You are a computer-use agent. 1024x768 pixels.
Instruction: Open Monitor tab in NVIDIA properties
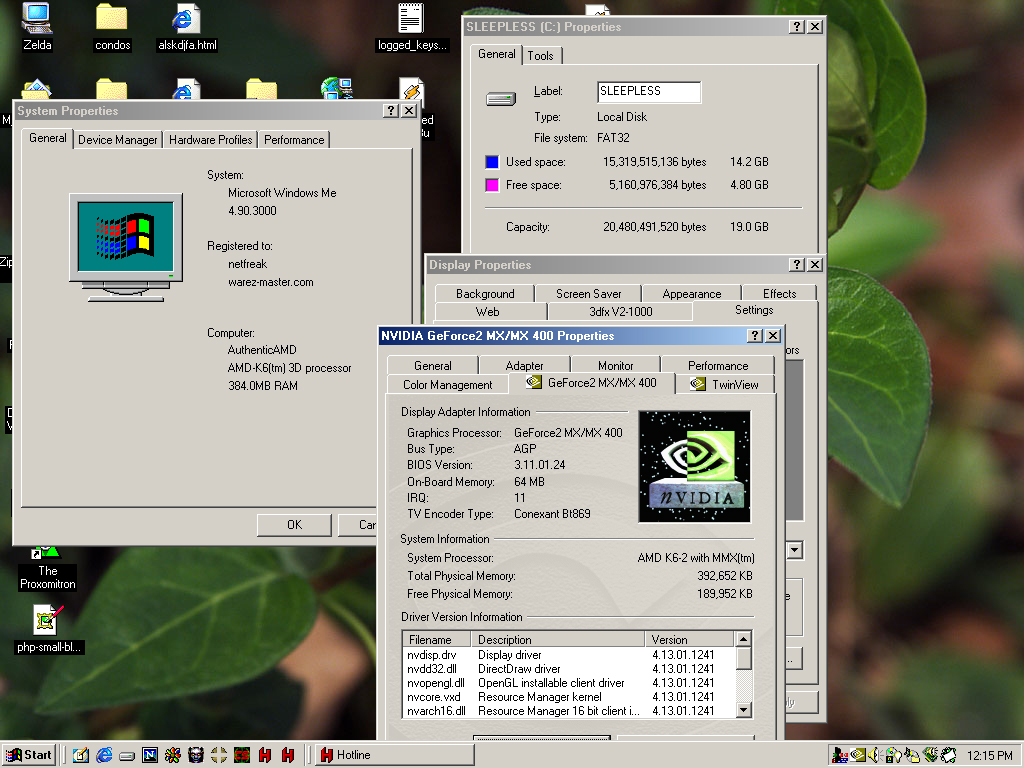pos(615,366)
